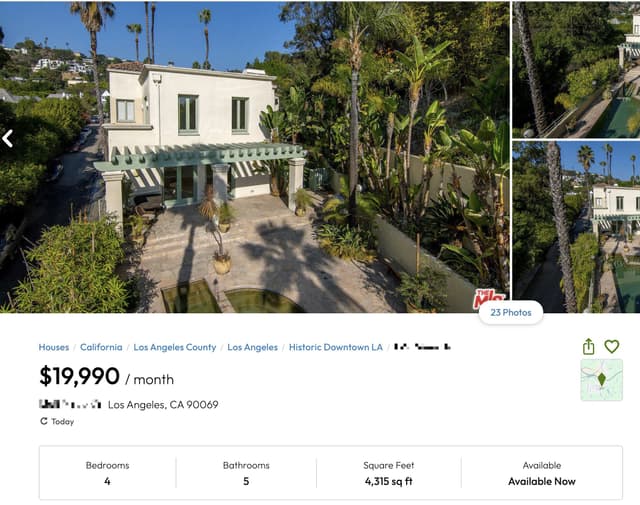
Task: Click the Los Angeles, CA 90069 address
Action: [163, 405]
